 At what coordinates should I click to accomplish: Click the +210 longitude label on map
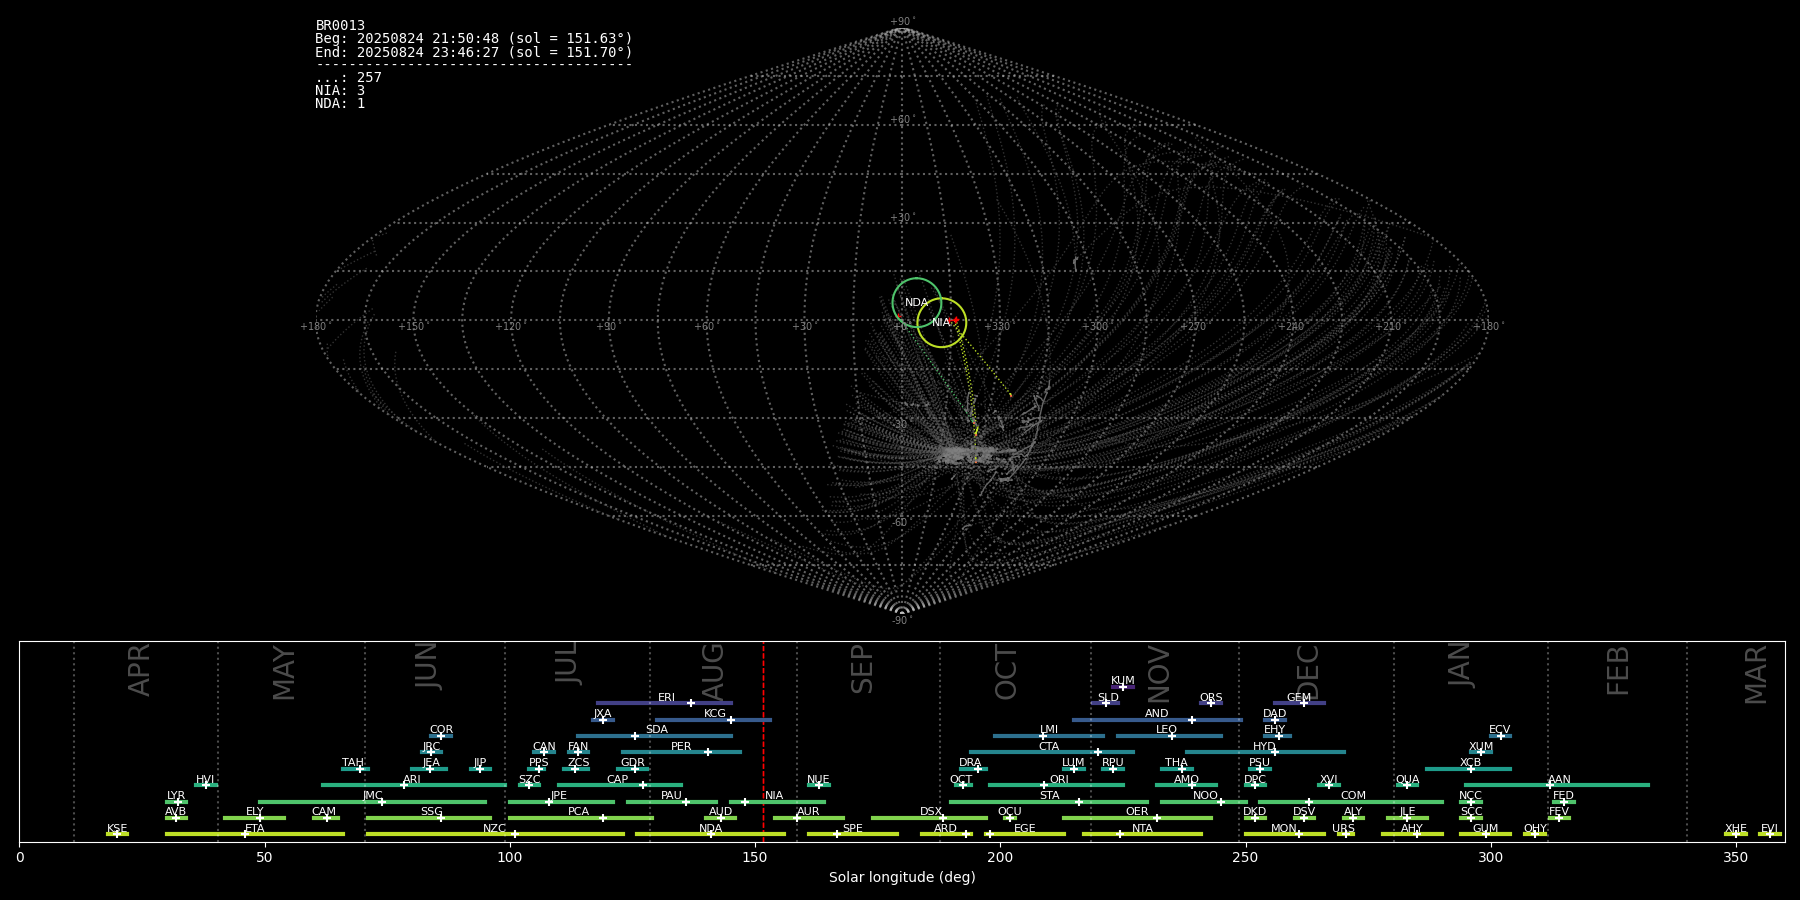[1388, 327]
